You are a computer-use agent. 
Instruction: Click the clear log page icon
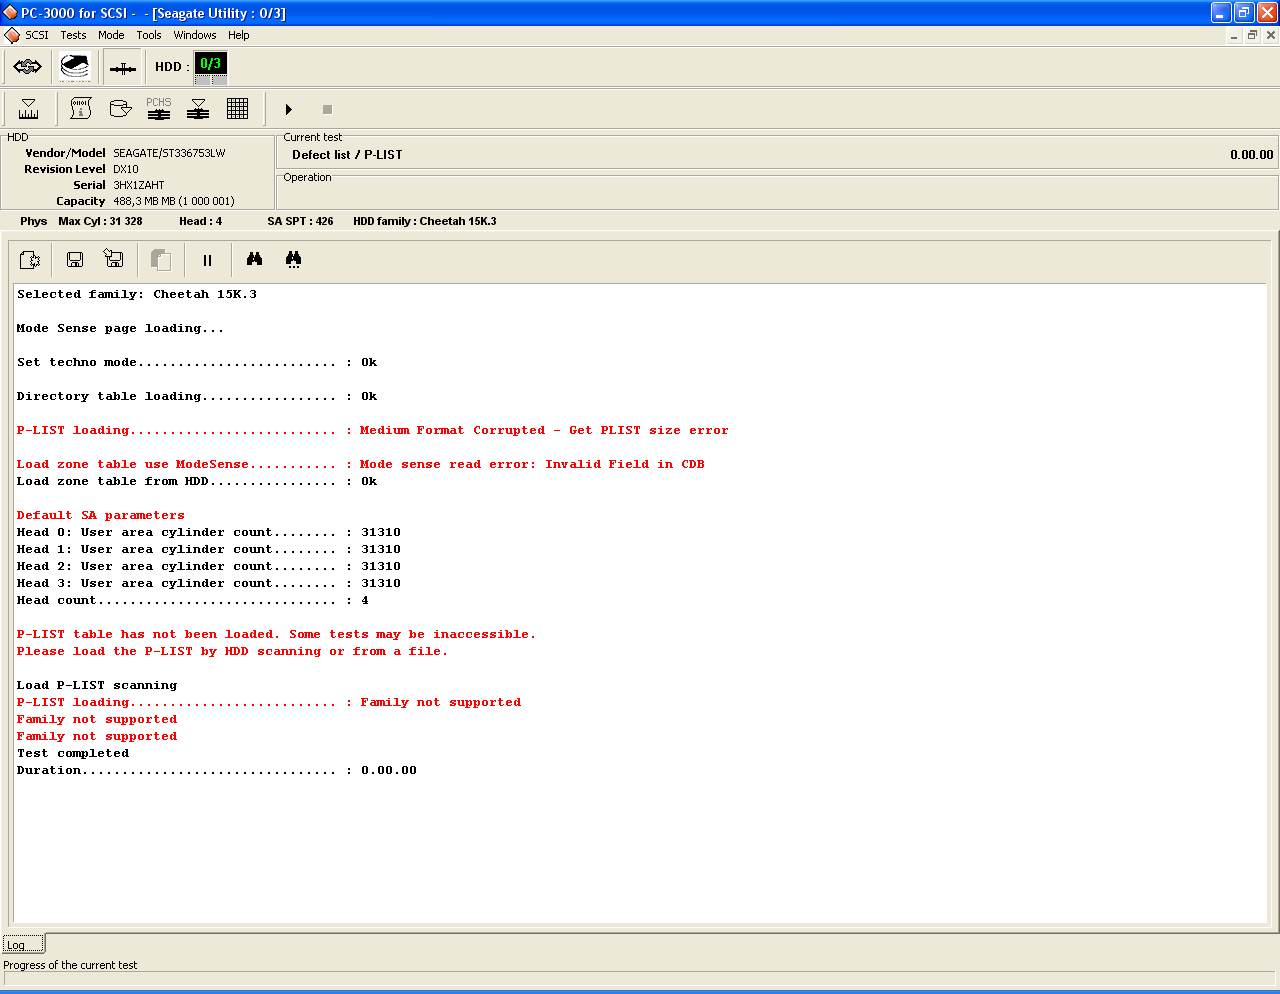coord(30,260)
